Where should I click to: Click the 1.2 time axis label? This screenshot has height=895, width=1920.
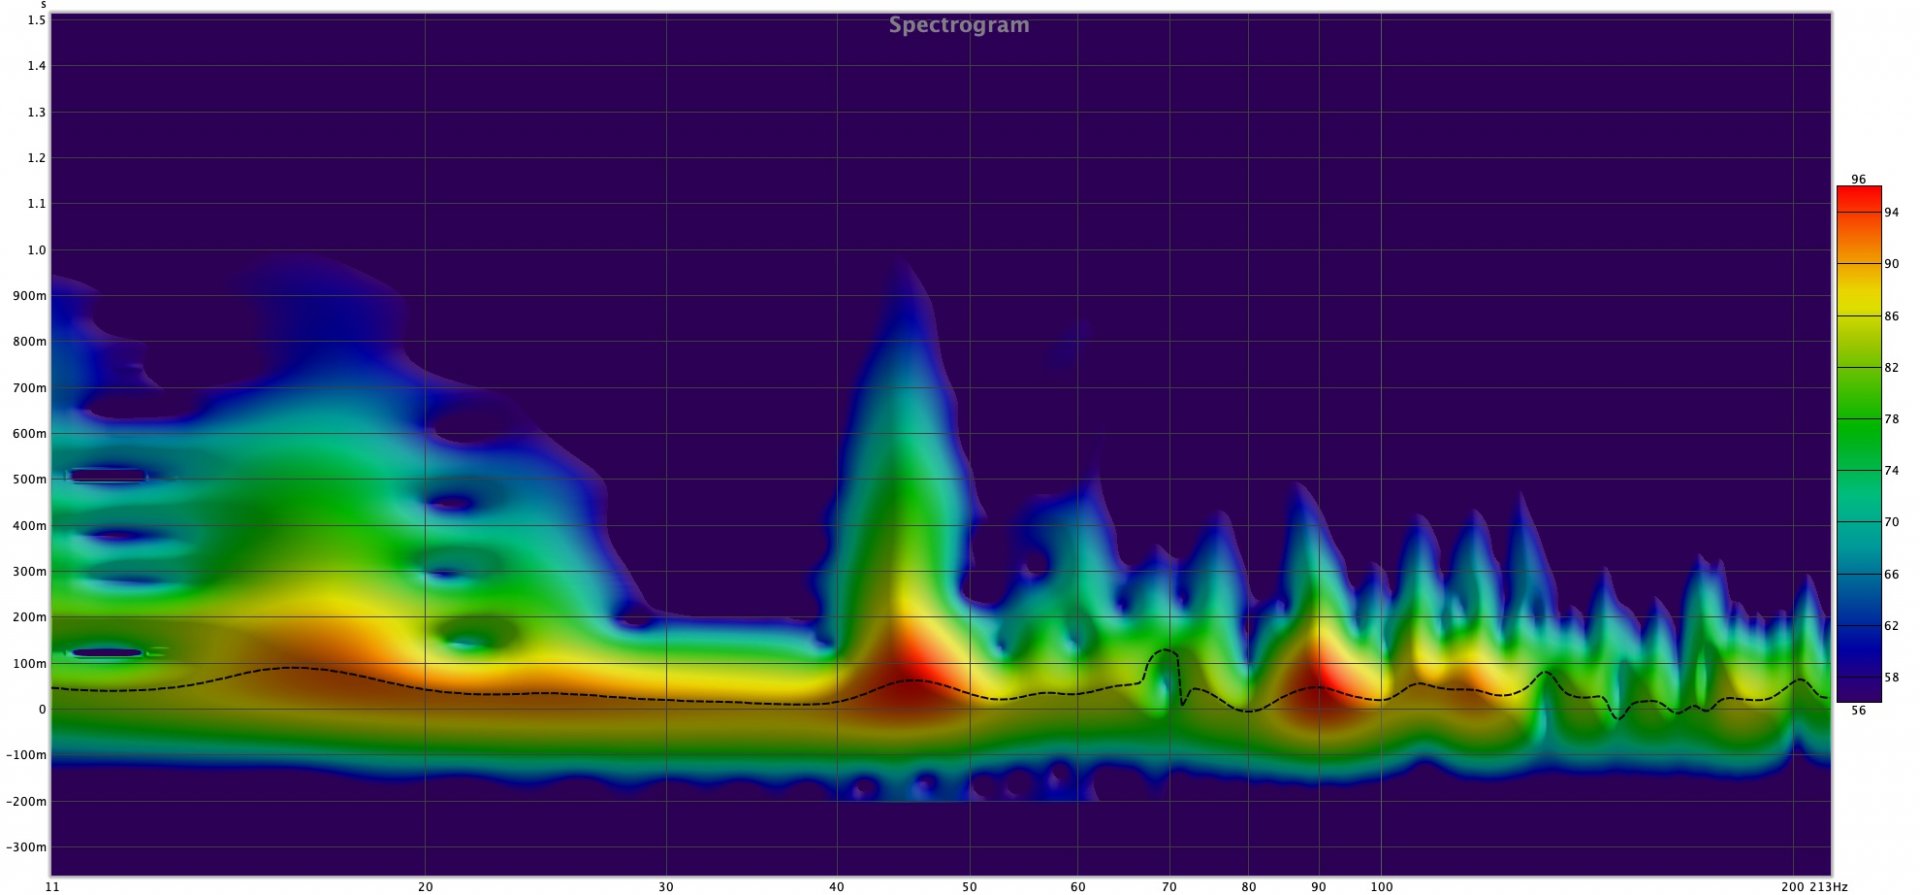pos(37,158)
